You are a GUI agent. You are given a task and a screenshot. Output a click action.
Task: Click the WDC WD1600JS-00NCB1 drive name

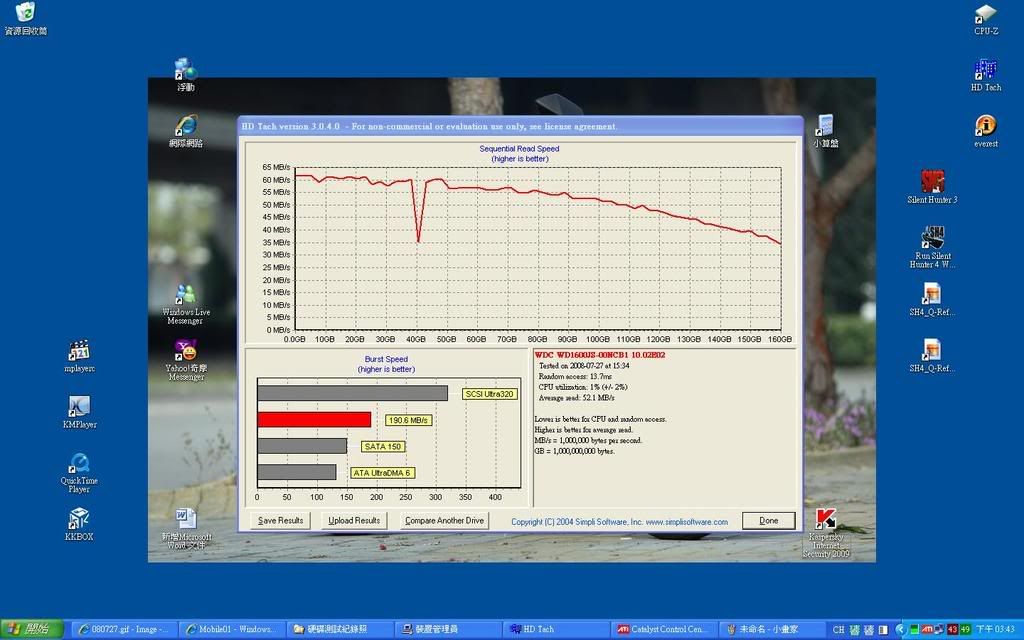(x=600, y=355)
